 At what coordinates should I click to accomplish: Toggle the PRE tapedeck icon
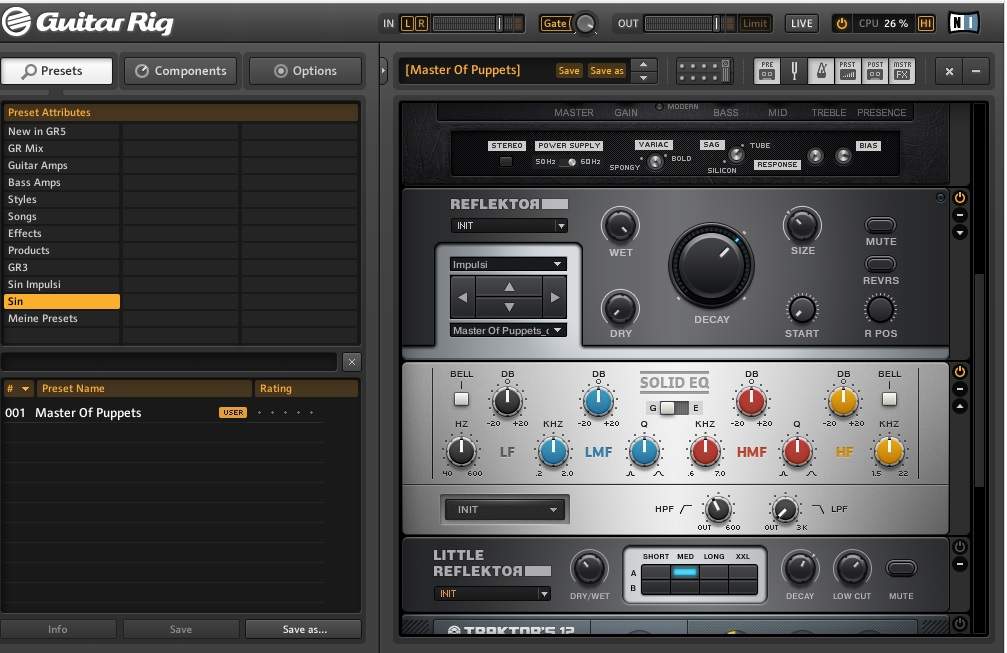(767, 71)
